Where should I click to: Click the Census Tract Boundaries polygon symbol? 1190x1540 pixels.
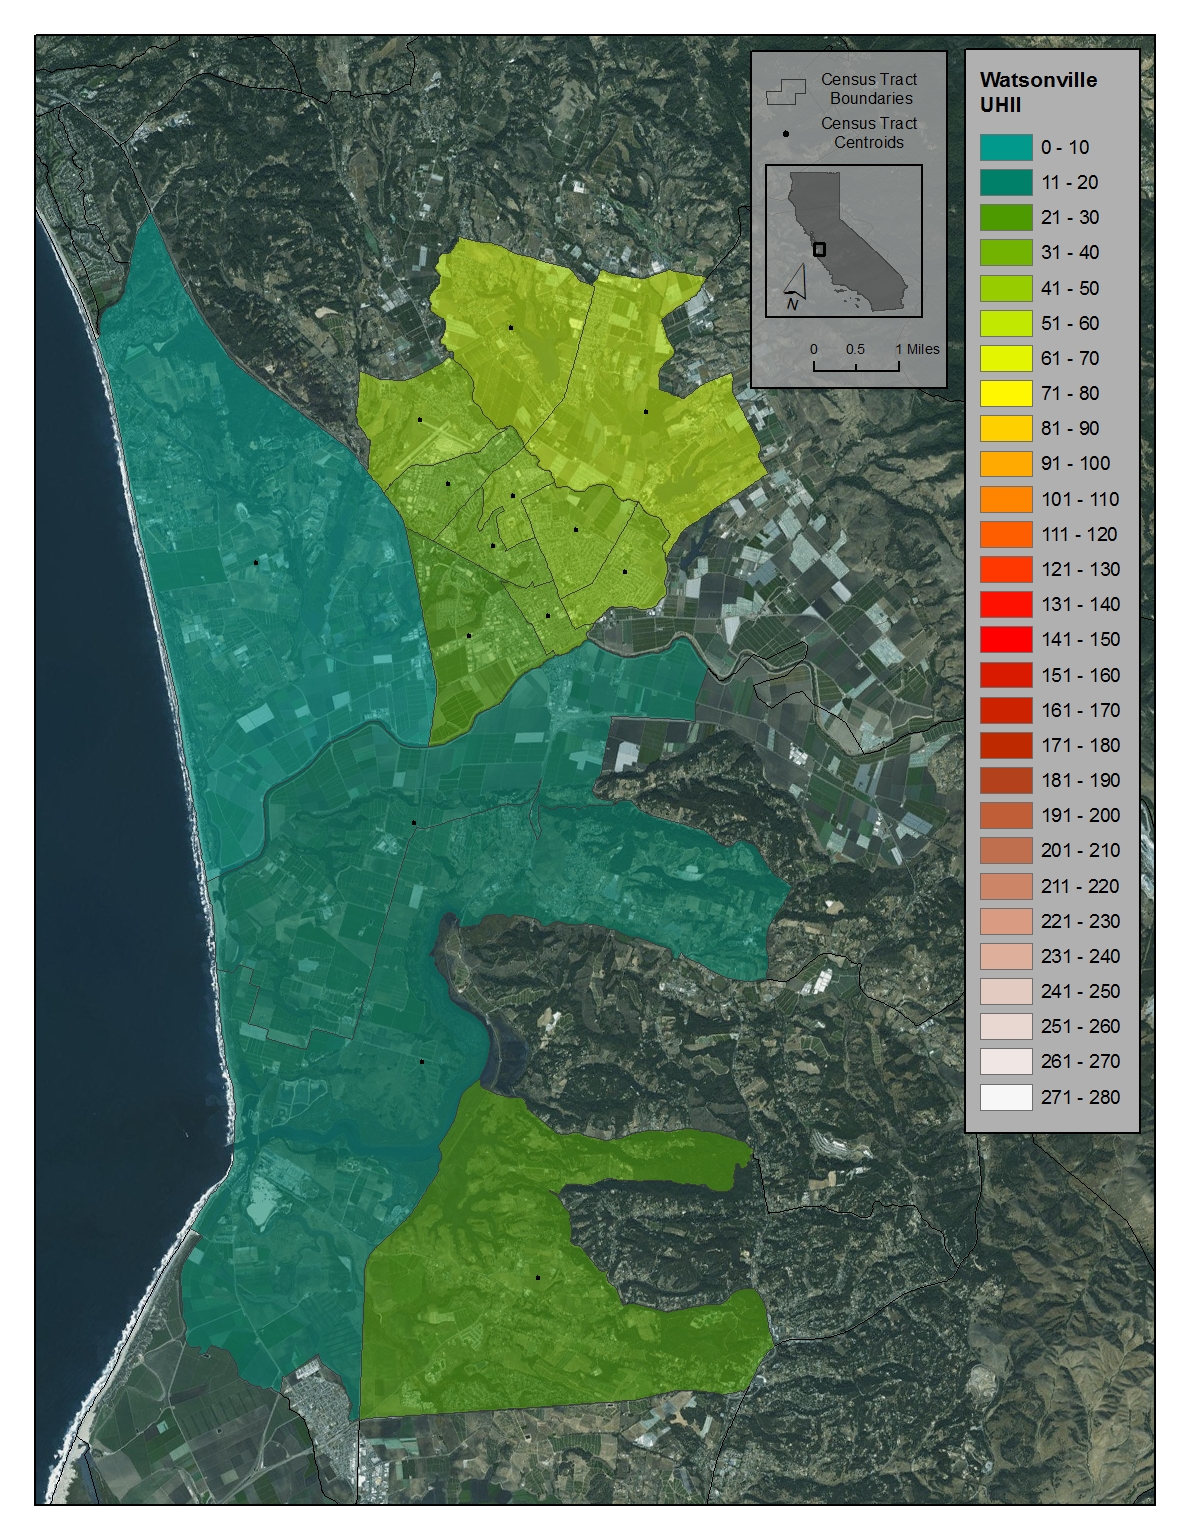coord(786,93)
